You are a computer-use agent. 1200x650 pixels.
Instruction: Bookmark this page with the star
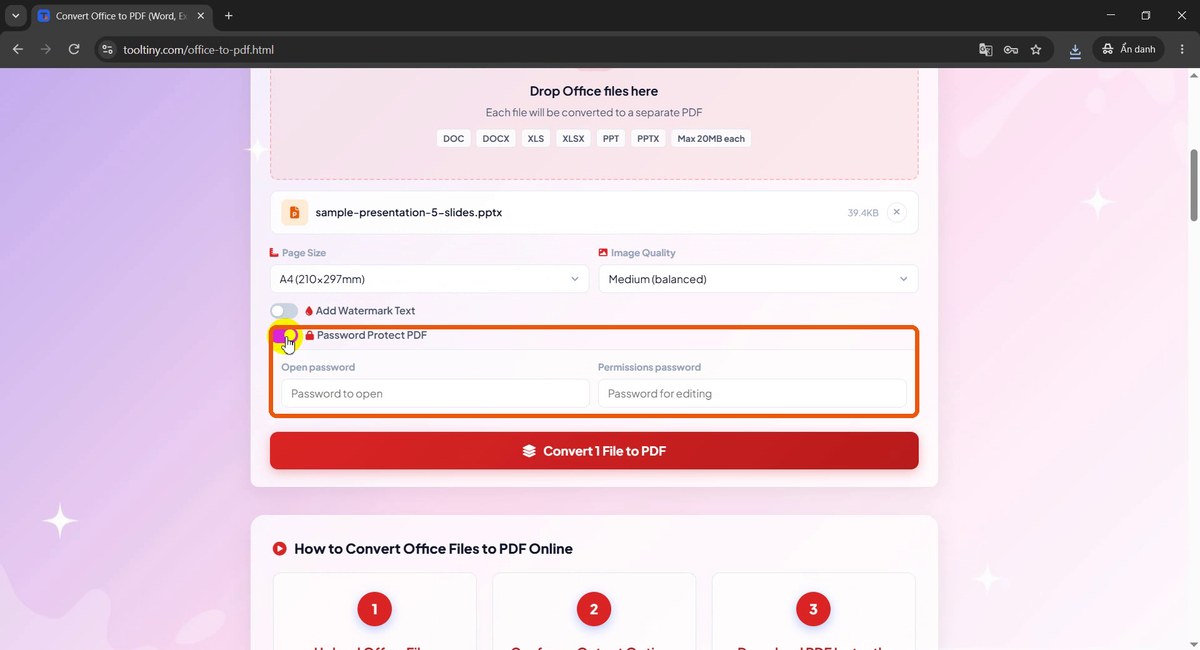[x=1036, y=49]
